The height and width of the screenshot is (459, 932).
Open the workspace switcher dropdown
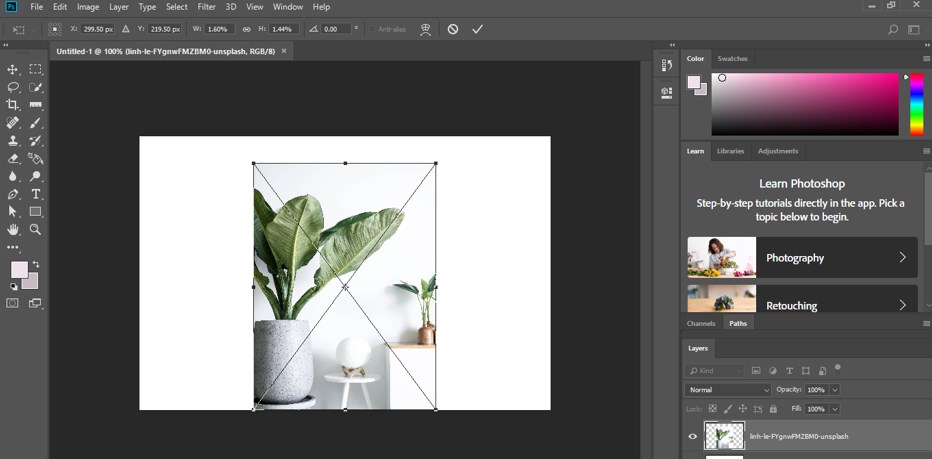coord(914,29)
